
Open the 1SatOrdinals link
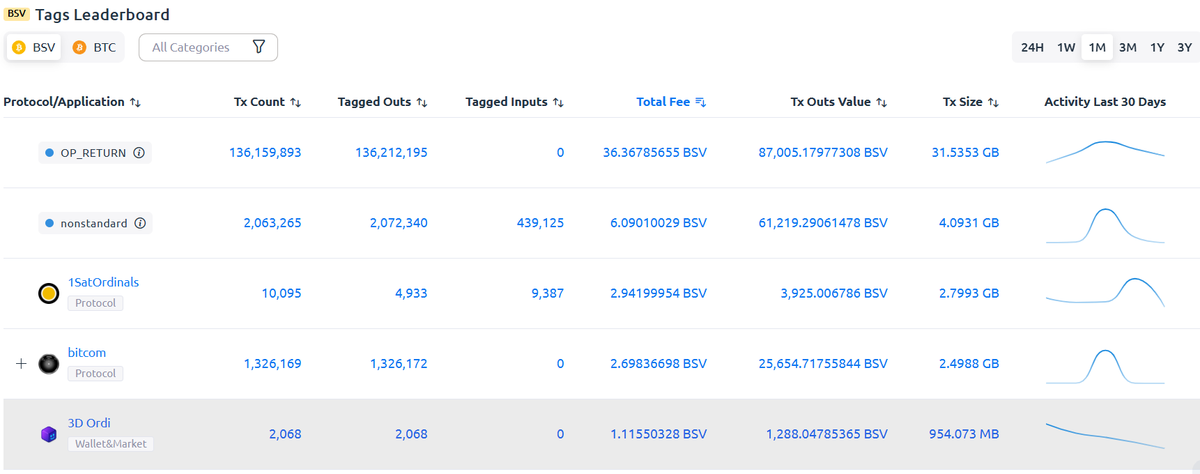pos(103,282)
